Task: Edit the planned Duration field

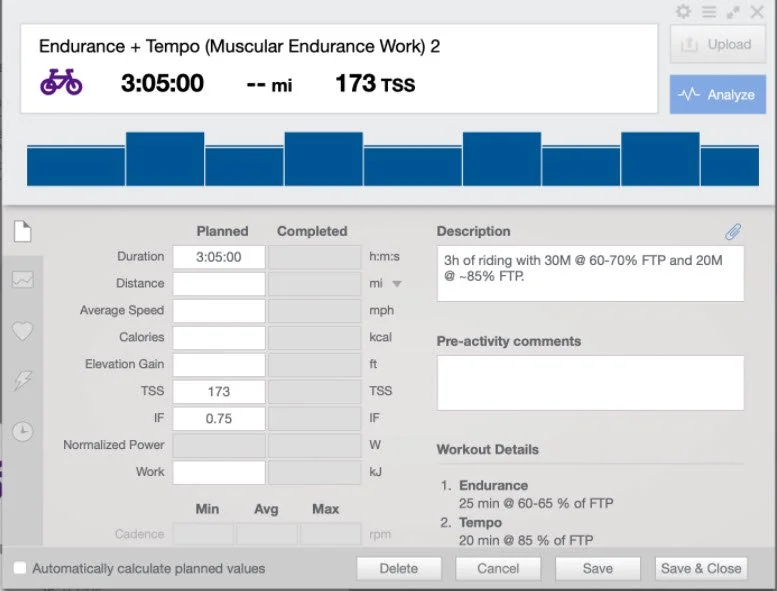Action: [x=219, y=257]
